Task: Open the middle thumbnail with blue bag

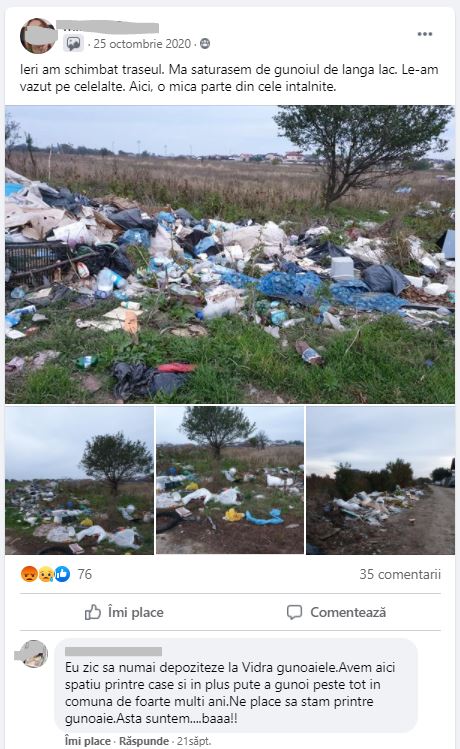Action: click(230, 480)
